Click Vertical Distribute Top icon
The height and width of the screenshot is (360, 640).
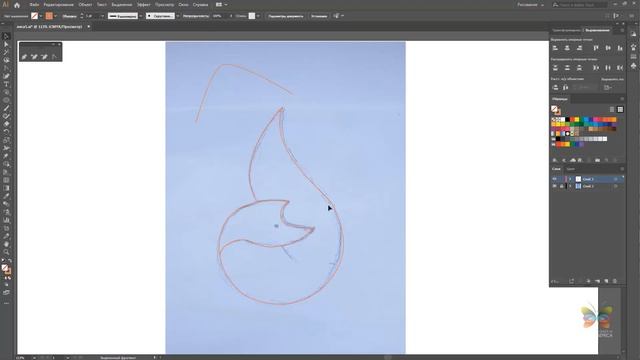tap(555, 68)
